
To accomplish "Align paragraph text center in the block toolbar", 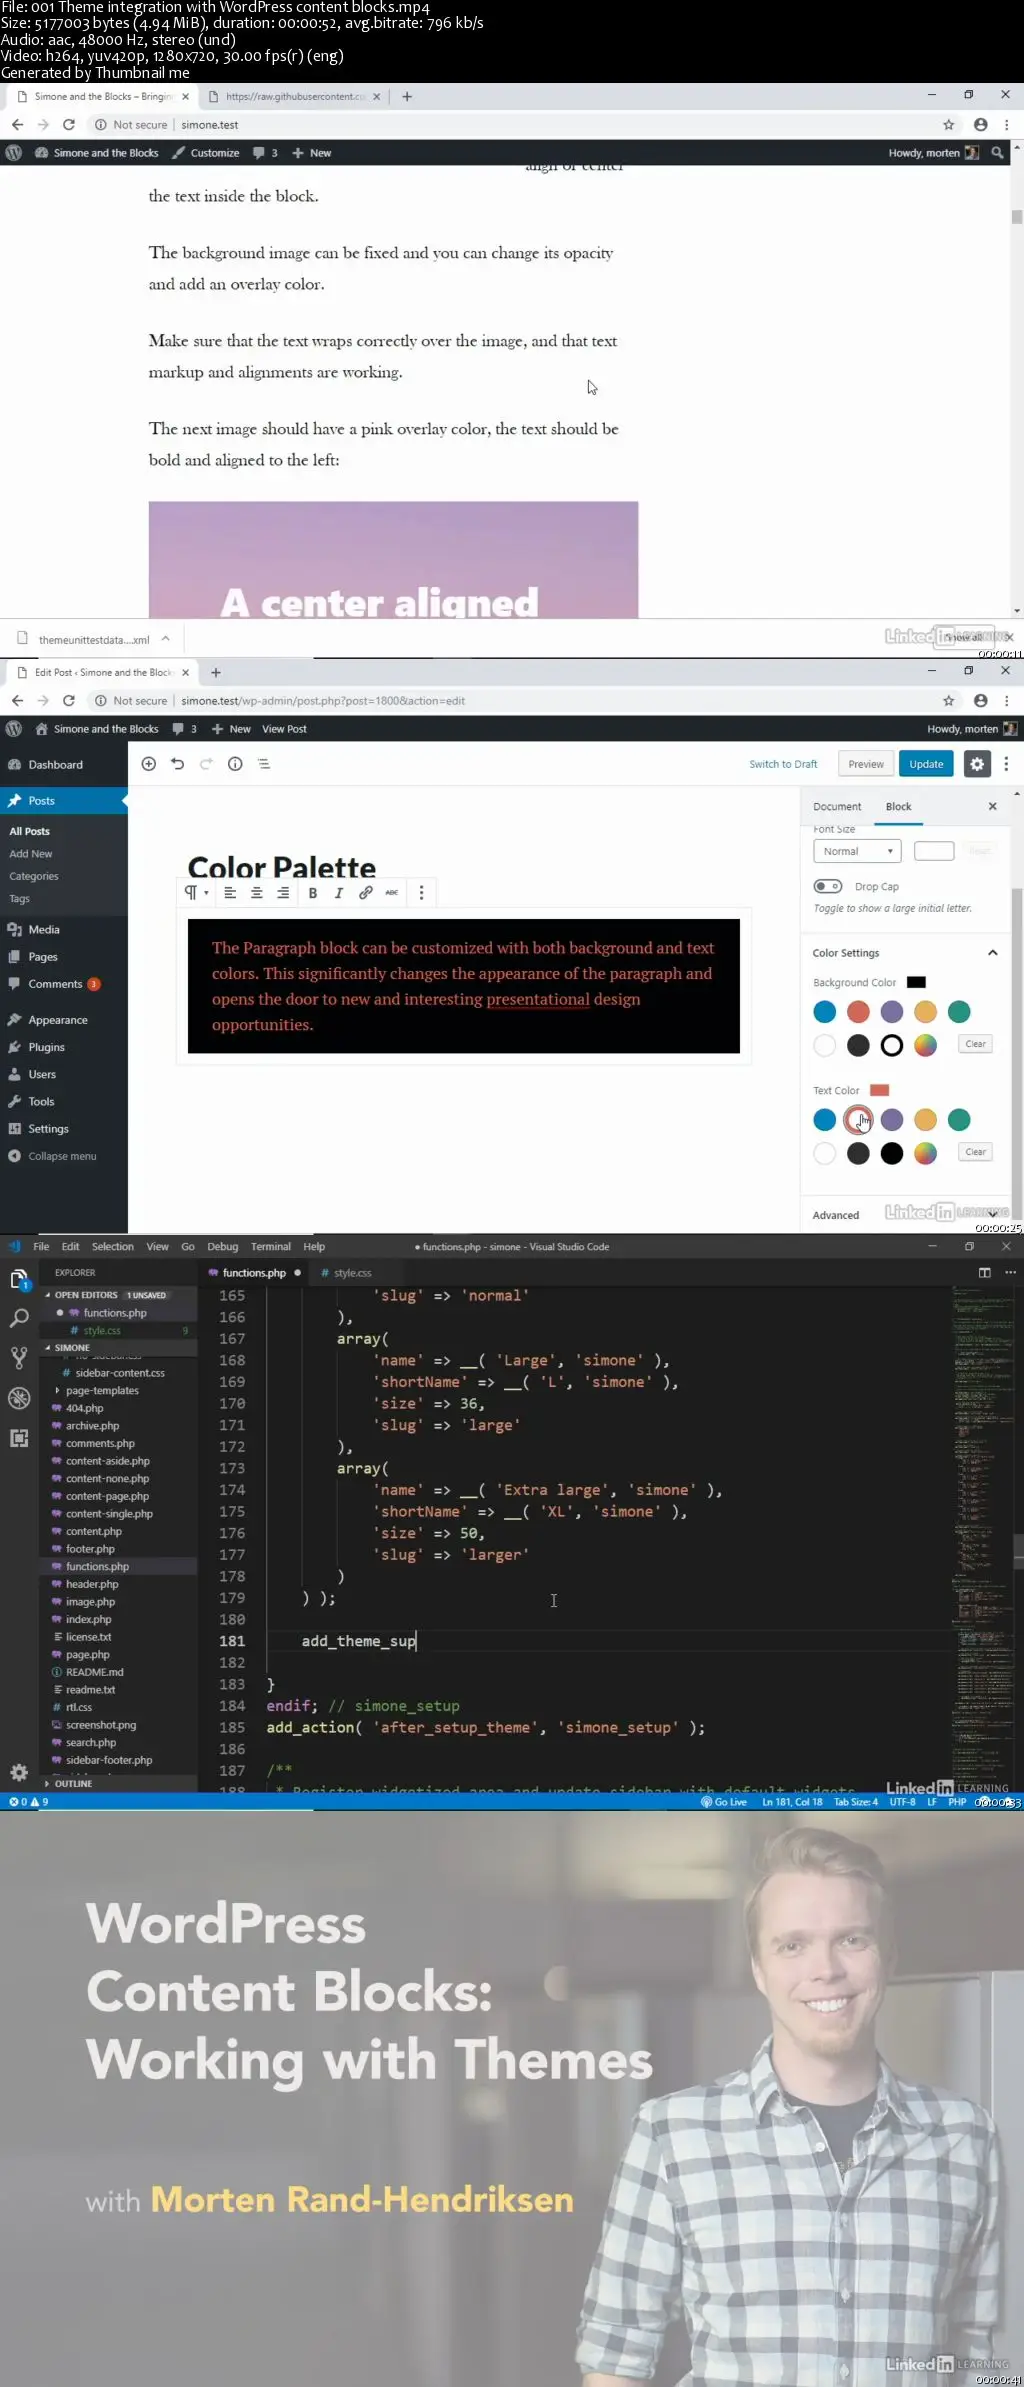I will [x=257, y=893].
